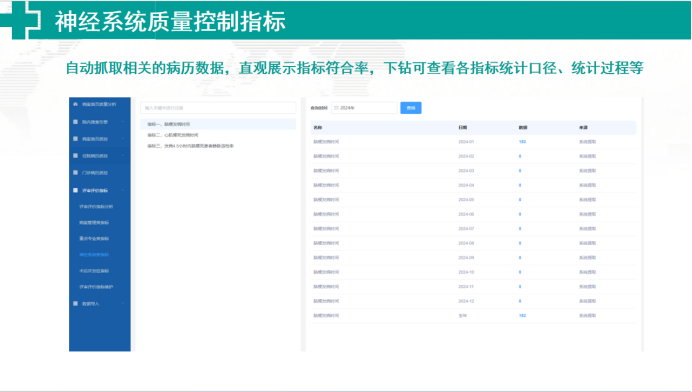This screenshot has width=692, height=392.
Task: Click the square icon beside 评审评价指标 menu
Action: 75,190
